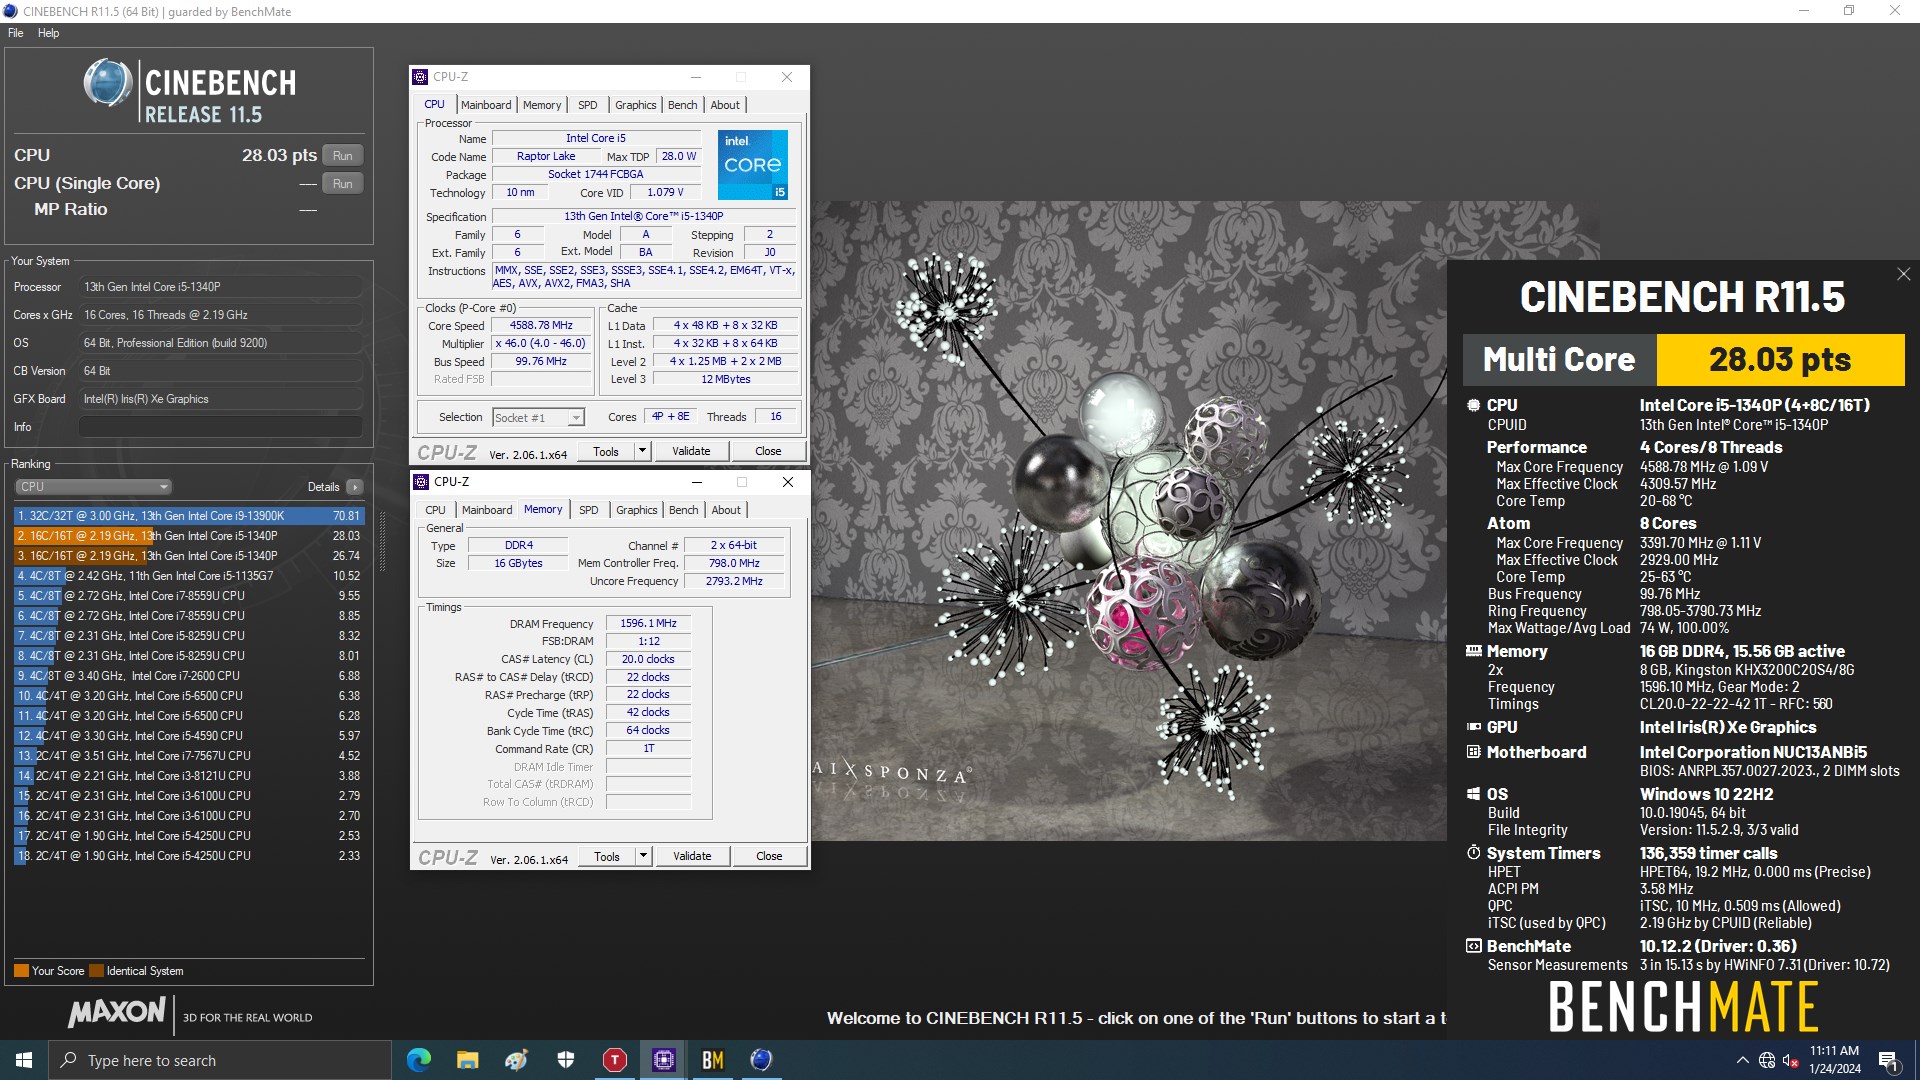
Task: Click the Info input field
Action: [x=221, y=427]
